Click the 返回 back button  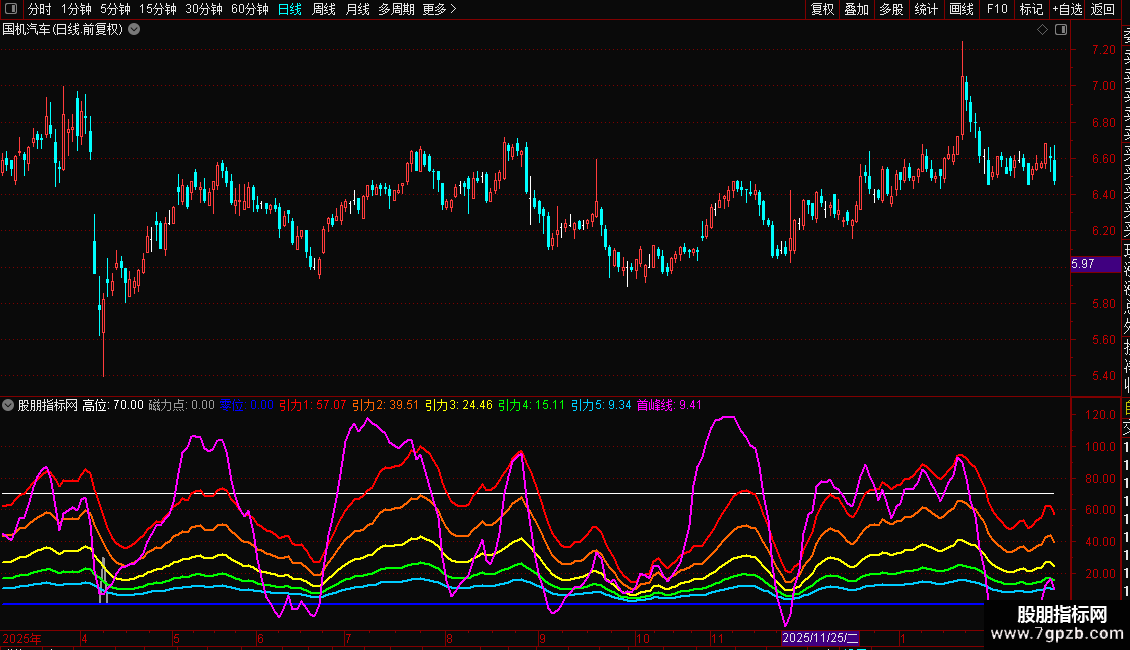pos(1103,10)
